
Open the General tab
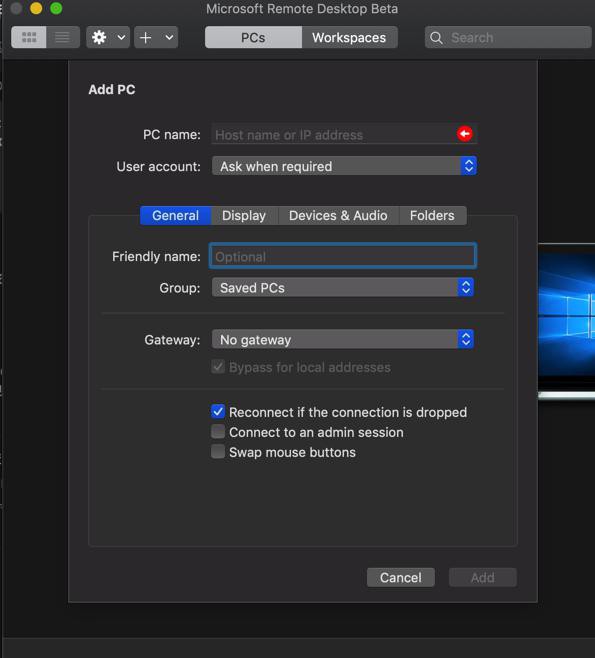coord(175,215)
